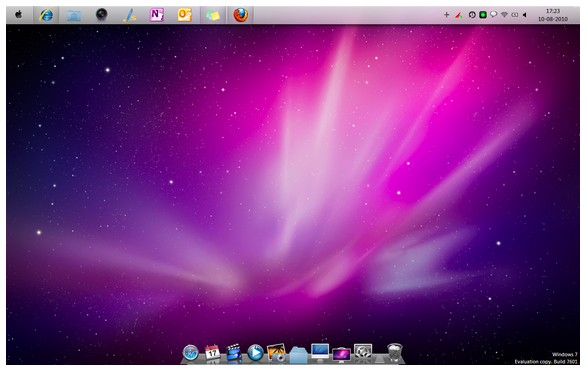Open the Trash bin in the dock
This screenshot has height=372, width=587.
coord(395,353)
